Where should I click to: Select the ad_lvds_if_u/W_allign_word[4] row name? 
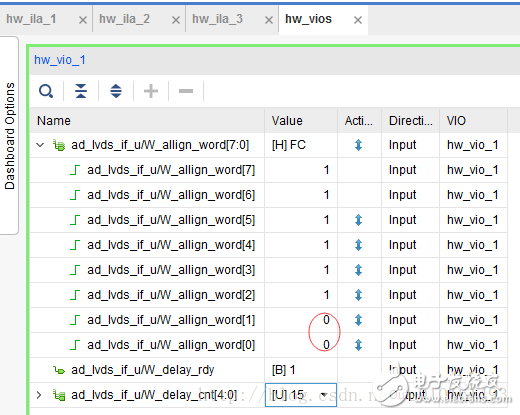tap(171, 245)
